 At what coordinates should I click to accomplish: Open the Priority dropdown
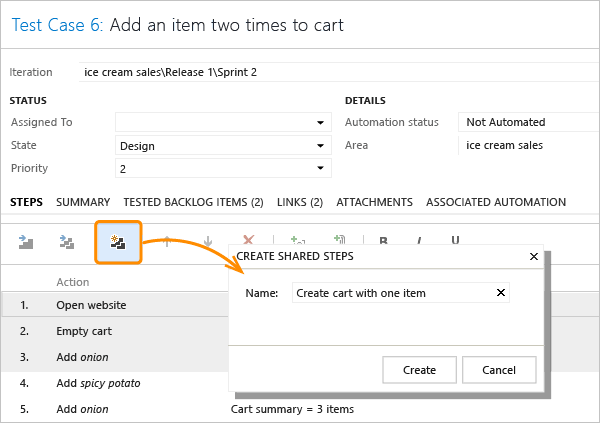(321, 169)
